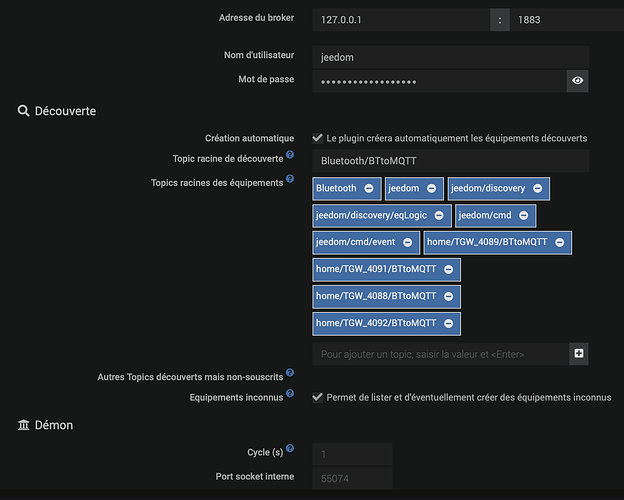Remove the Bluetooth topic tag

pos(369,188)
